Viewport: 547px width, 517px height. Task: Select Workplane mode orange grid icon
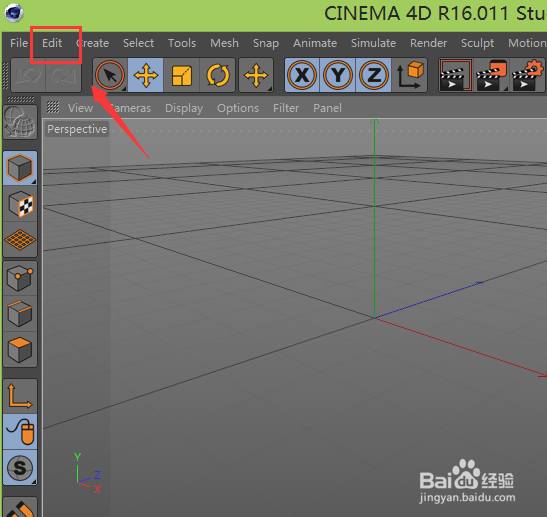(20, 240)
